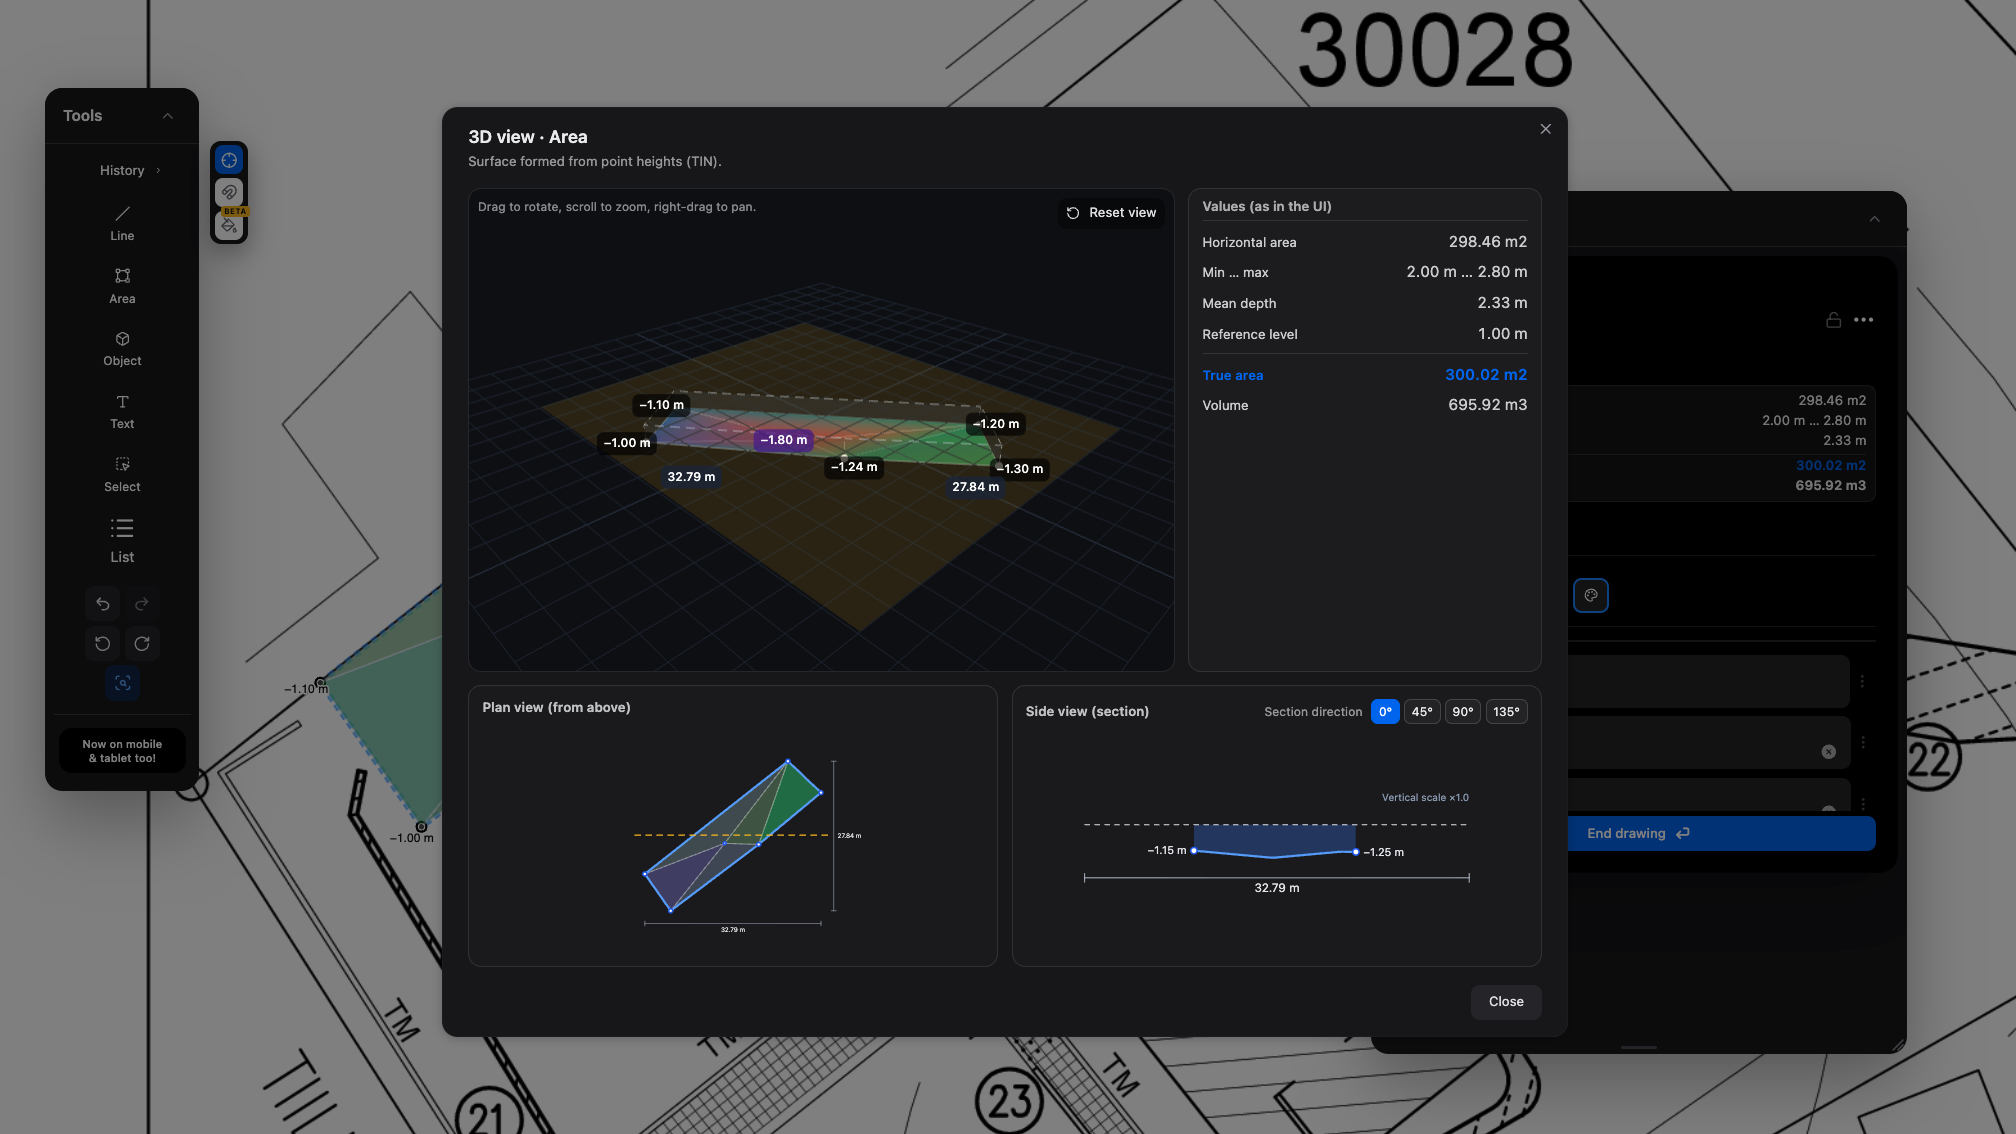Click the -1.24 m point label
The height and width of the screenshot is (1134, 2016).
coord(854,467)
